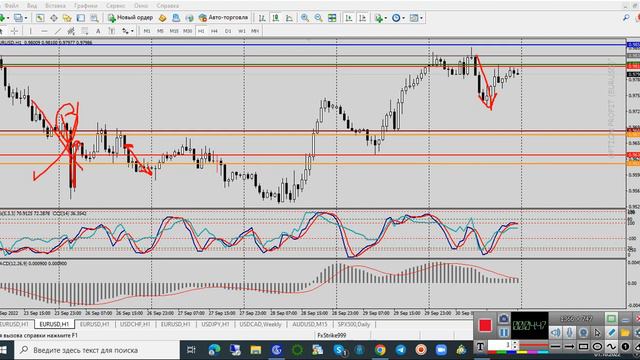Open the Data Window crosshair-target icon
The image size is (640, 360).
tap(54, 18)
